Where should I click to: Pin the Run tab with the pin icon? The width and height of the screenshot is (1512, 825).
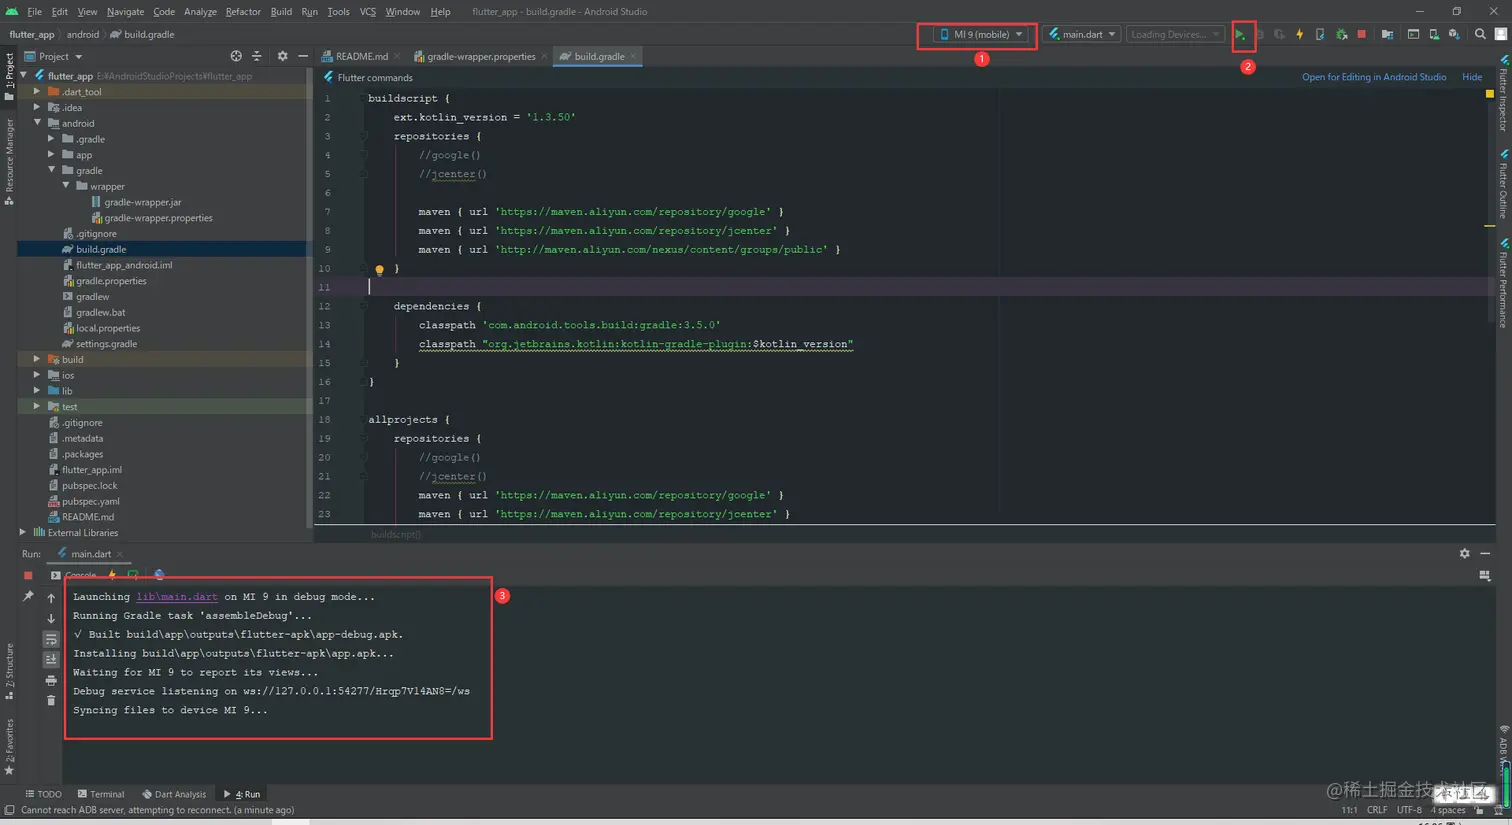tap(28, 597)
